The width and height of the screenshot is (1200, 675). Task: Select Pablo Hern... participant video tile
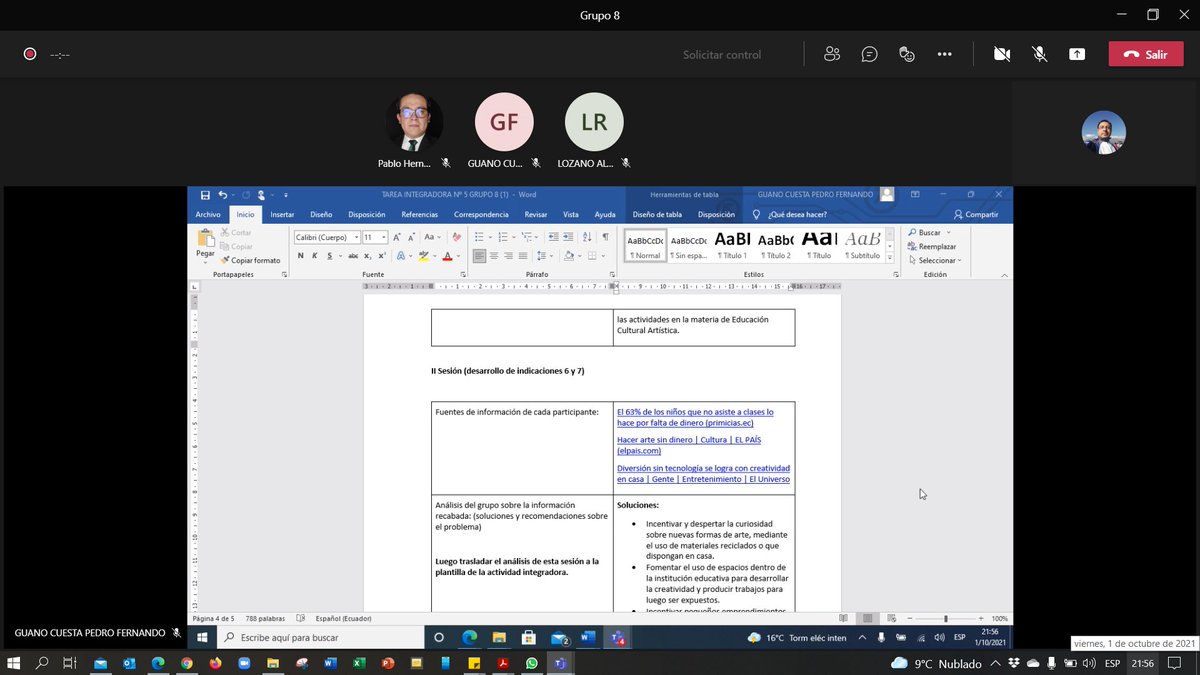click(x=414, y=123)
